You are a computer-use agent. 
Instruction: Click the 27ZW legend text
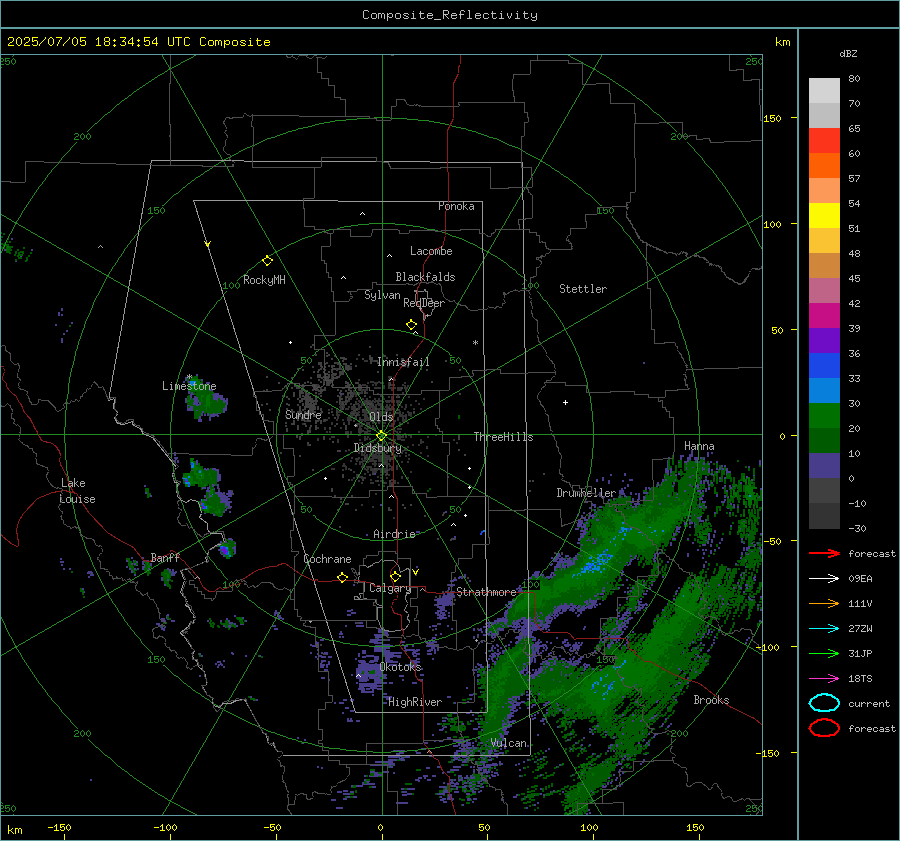860,628
